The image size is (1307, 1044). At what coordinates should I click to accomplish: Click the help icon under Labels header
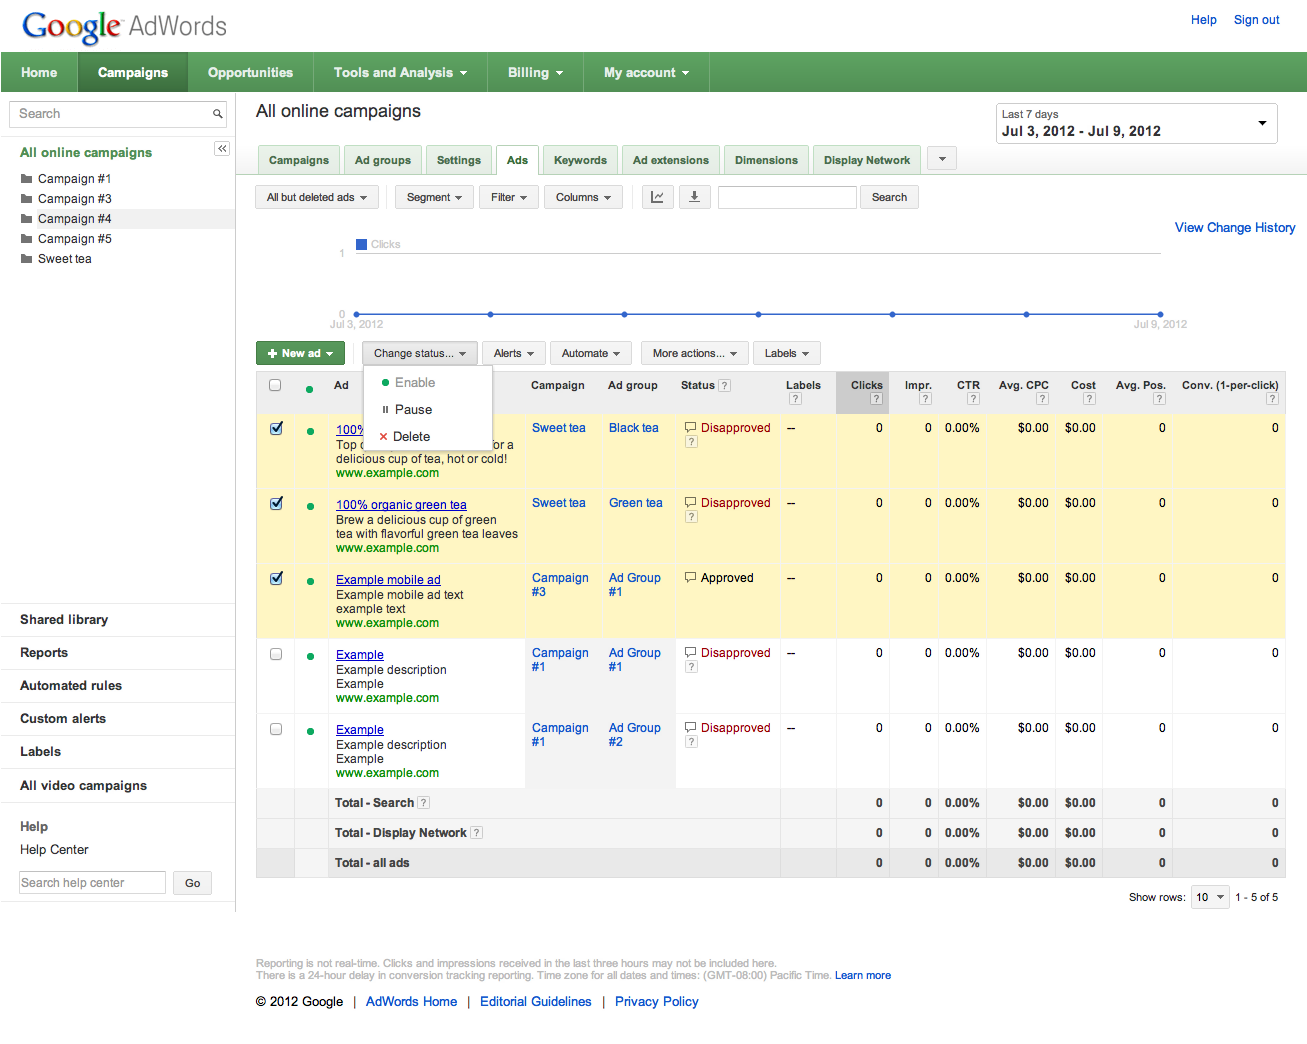[x=795, y=399]
